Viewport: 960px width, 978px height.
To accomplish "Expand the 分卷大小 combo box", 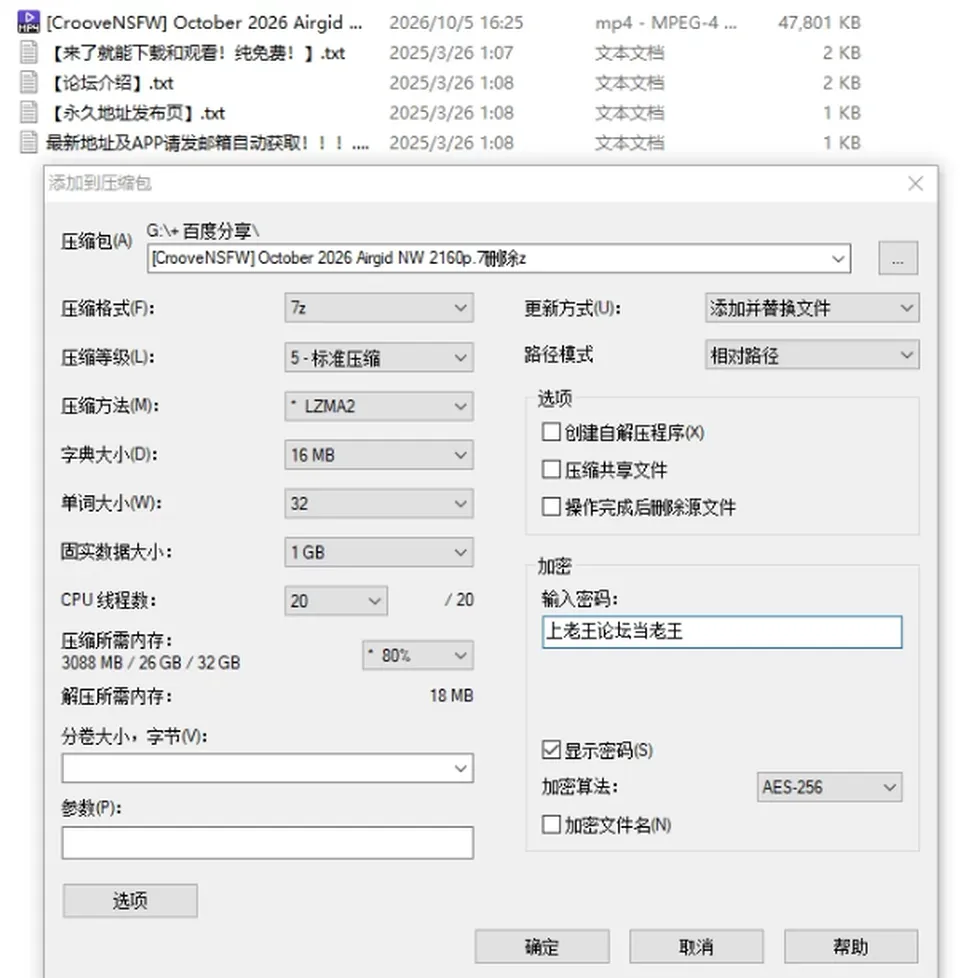I will (268, 768).
